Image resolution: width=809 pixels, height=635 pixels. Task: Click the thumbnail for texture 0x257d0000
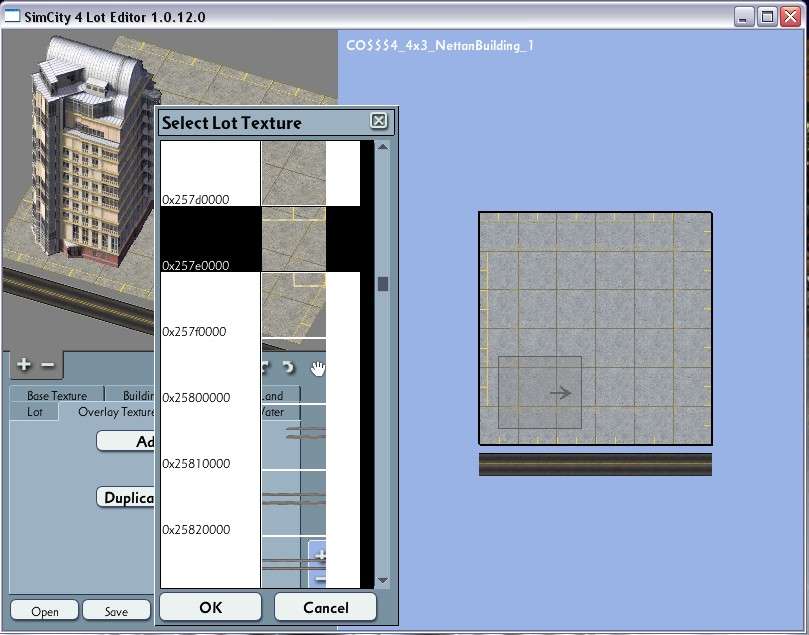point(294,173)
